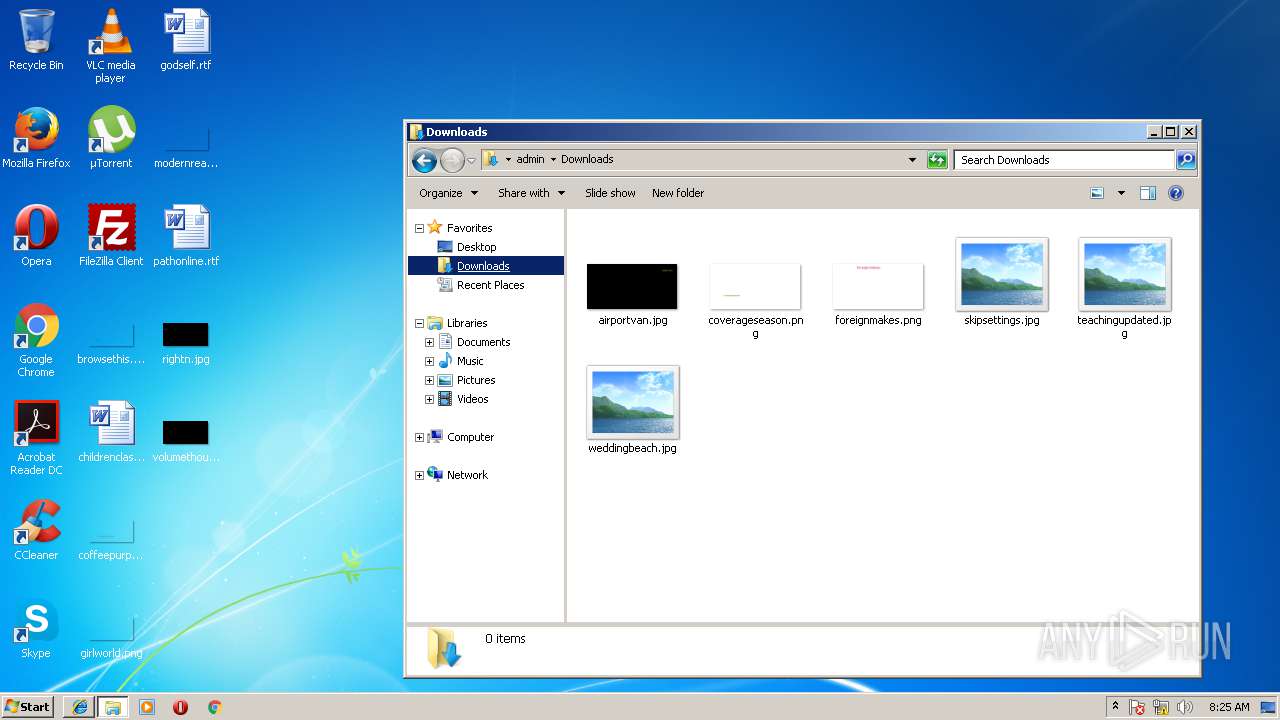Go back with Explorer back arrow
Image resolution: width=1280 pixels, height=720 pixels.
click(424, 160)
